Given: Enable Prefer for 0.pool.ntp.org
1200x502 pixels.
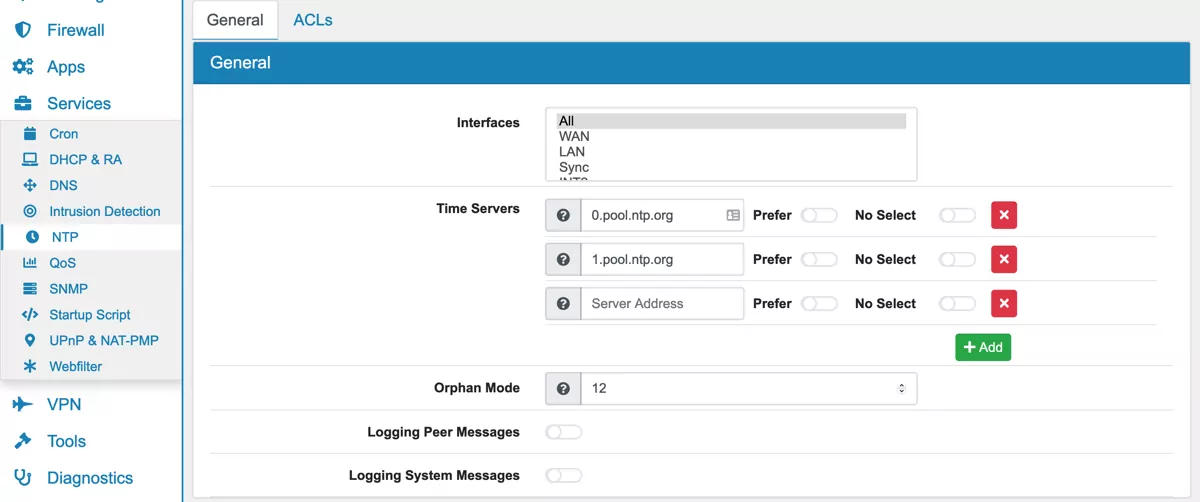Looking at the screenshot, I should pyautogui.click(x=819, y=215).
